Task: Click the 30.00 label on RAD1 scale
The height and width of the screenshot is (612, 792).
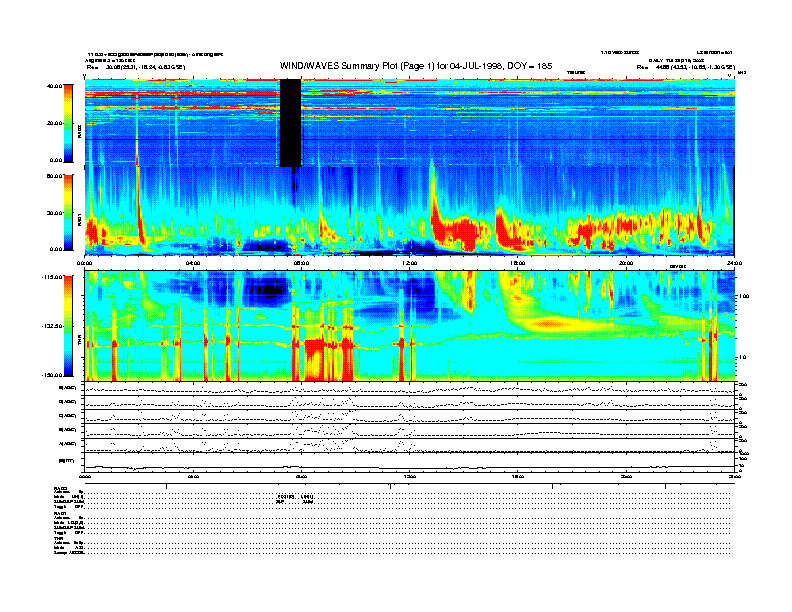Action: pyautogui.click(x=54, y=213)
